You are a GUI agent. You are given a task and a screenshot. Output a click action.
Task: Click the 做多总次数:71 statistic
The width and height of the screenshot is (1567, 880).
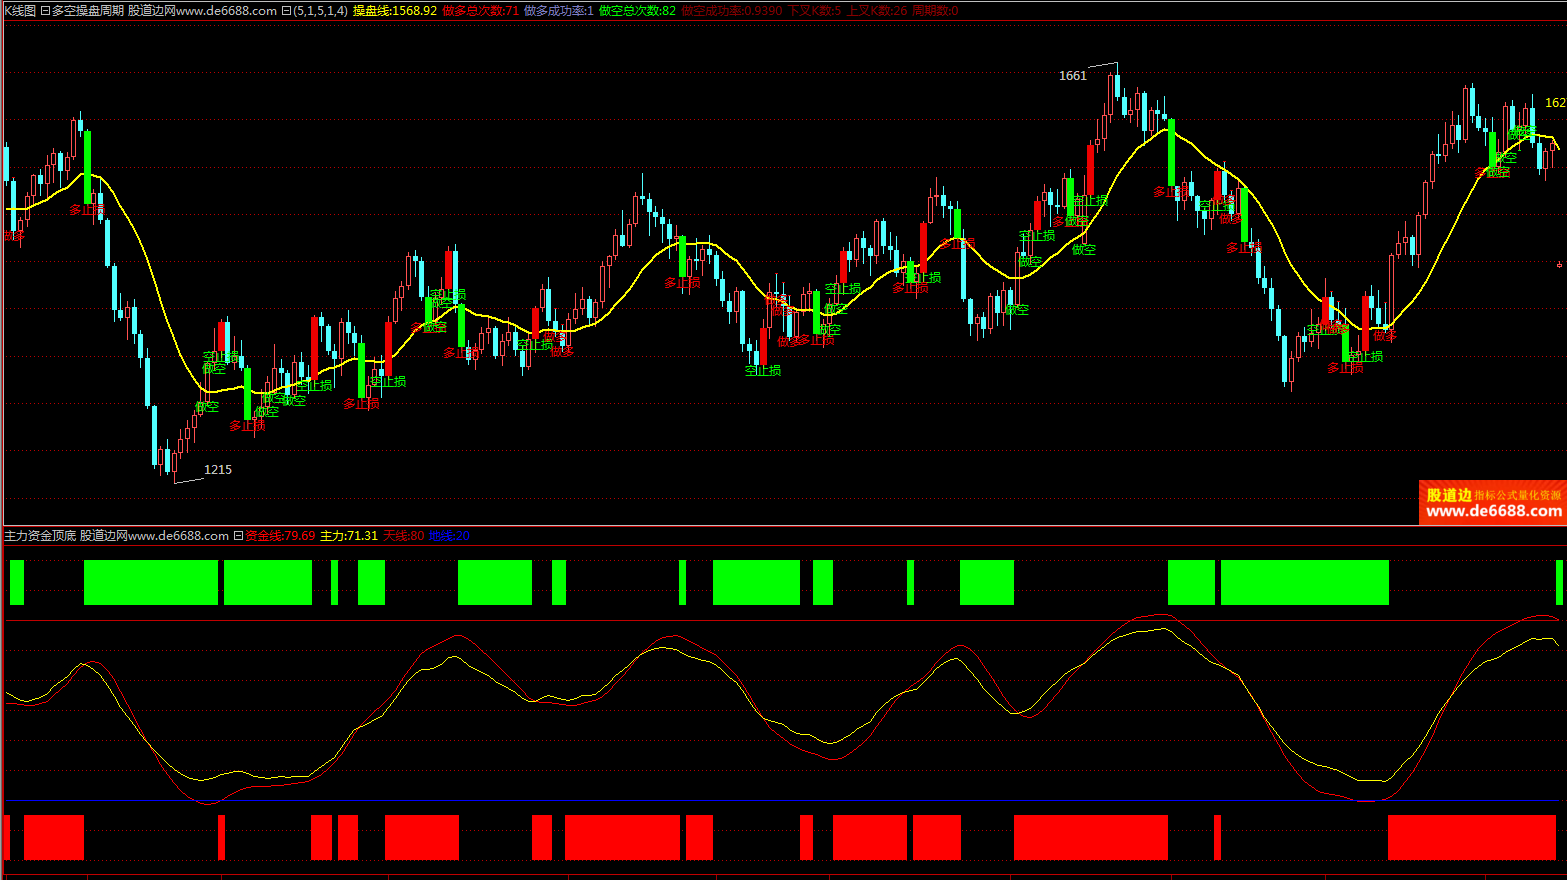pyautogui.click(x=480, y=11)
